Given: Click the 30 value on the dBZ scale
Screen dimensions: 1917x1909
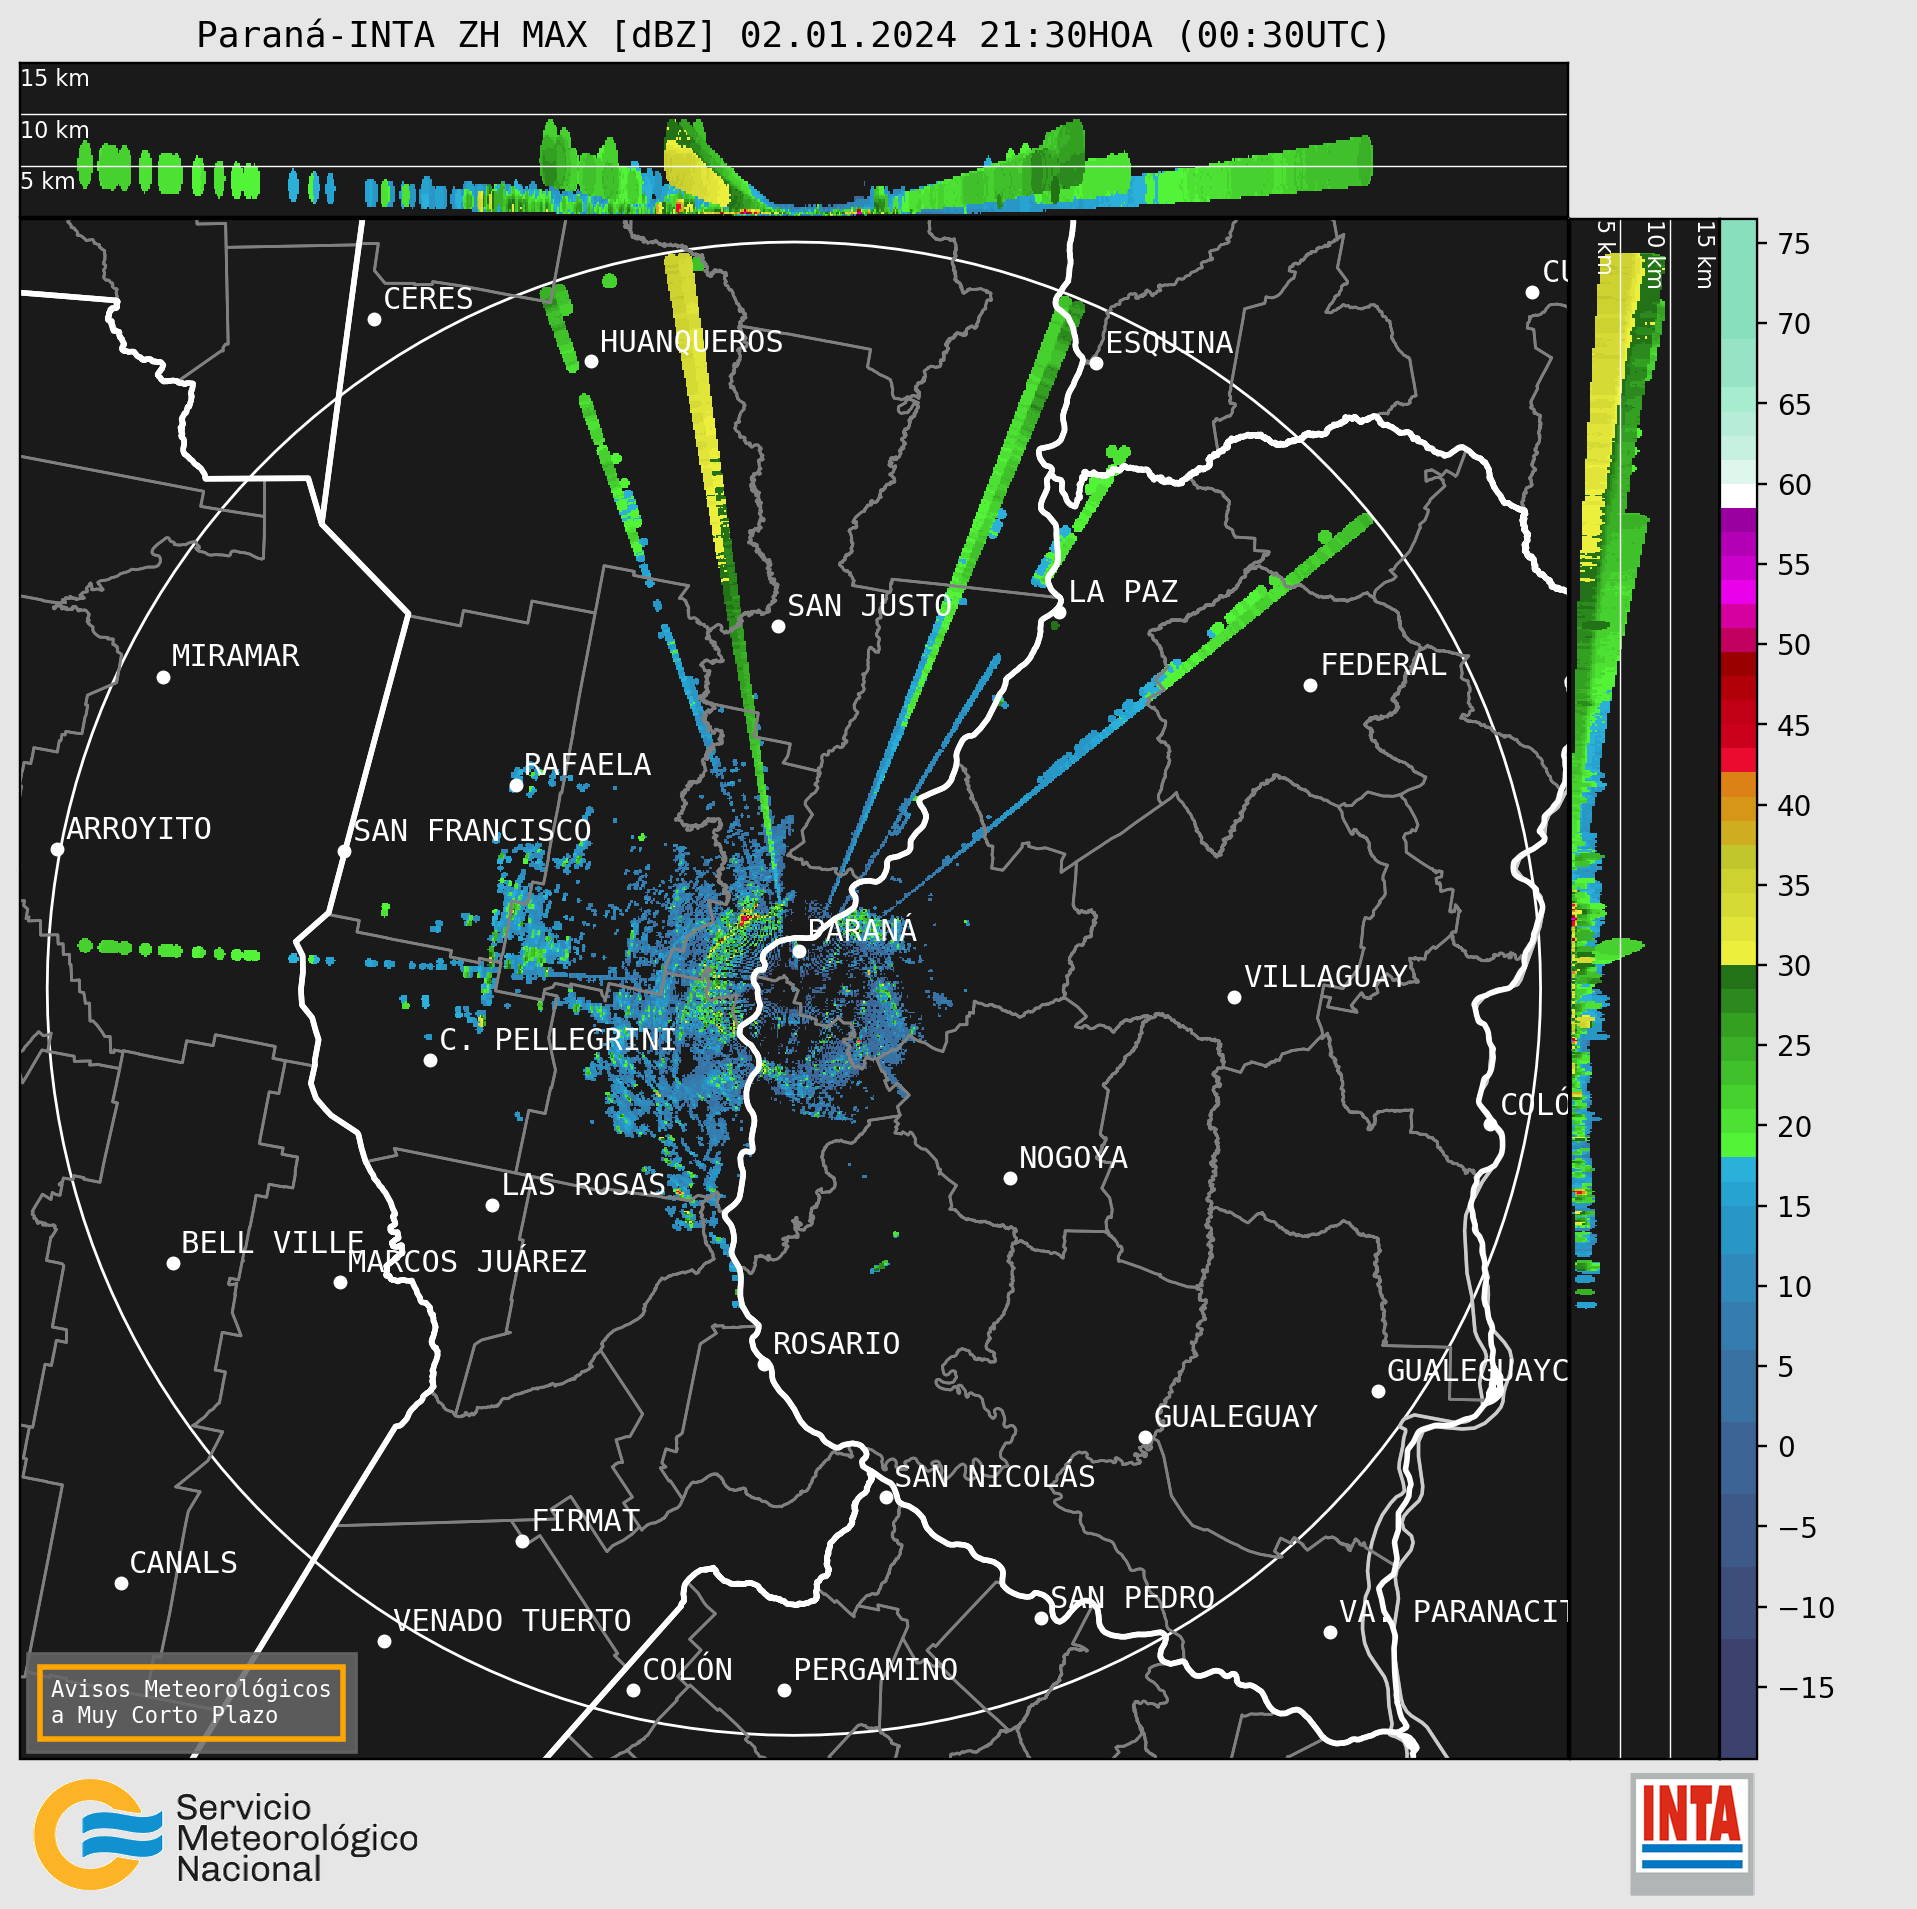Looking at the screenshot, I should point(1794,965).
